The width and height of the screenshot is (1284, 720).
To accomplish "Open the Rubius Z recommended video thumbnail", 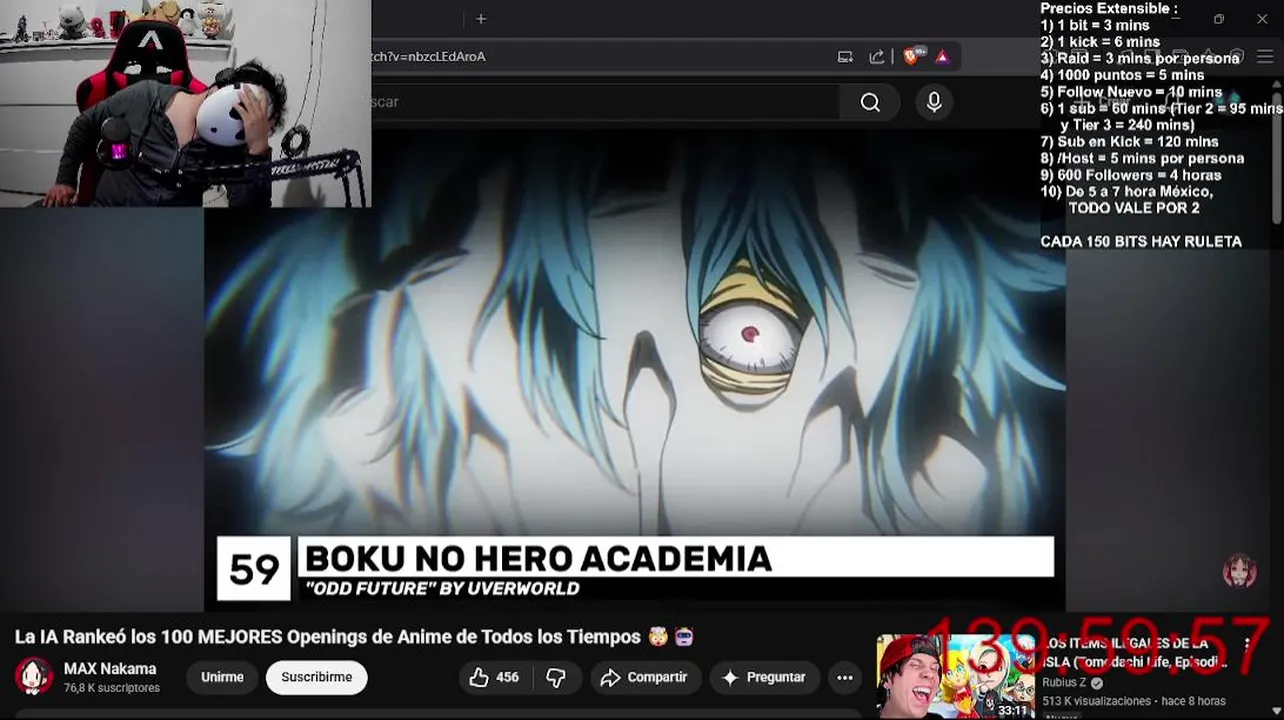I will (x=956, y=676).
